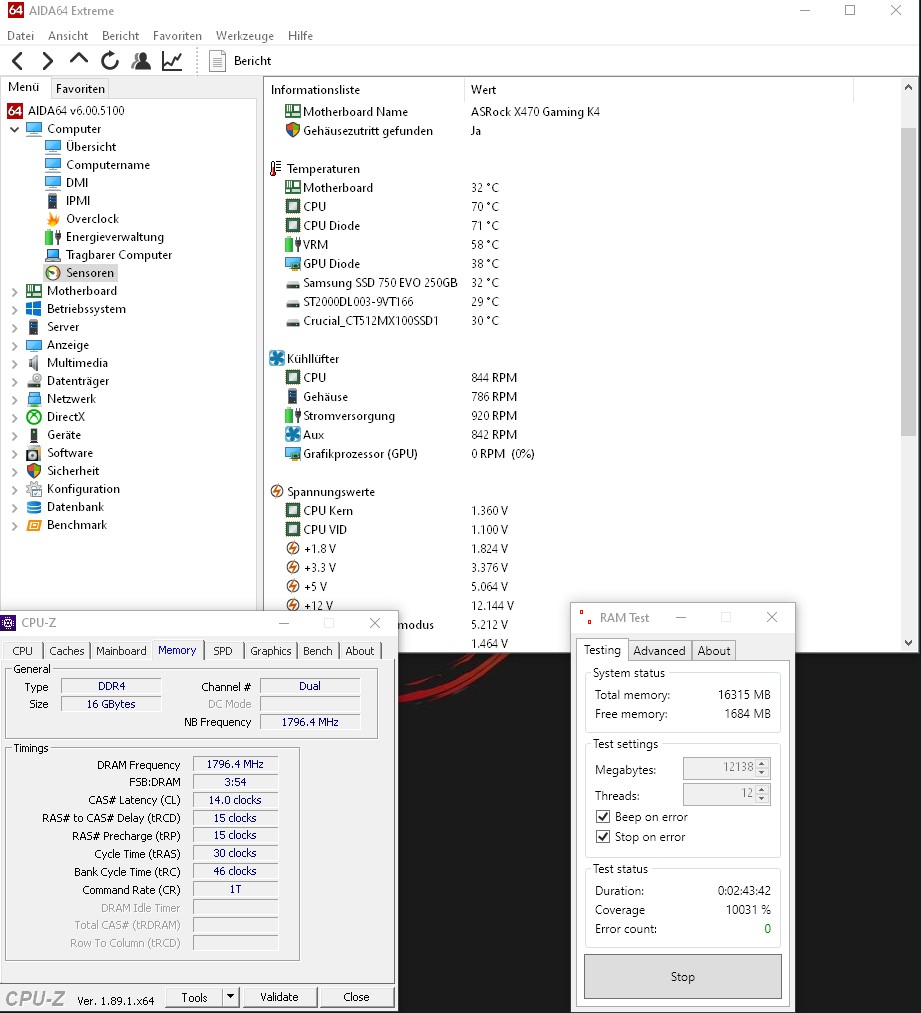Image resolution: width=921 pixels, height=1013 pixels.
Task: Open the Datei menu
Action: click(21, 36)
